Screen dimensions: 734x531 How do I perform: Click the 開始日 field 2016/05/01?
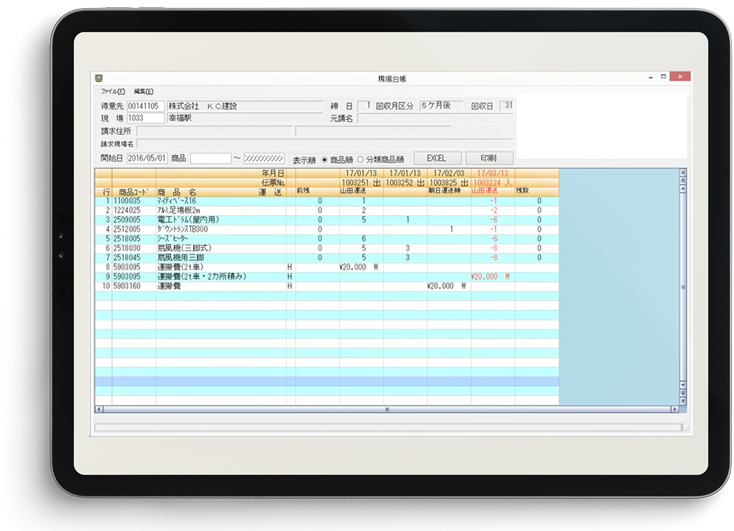coord(147,158)
